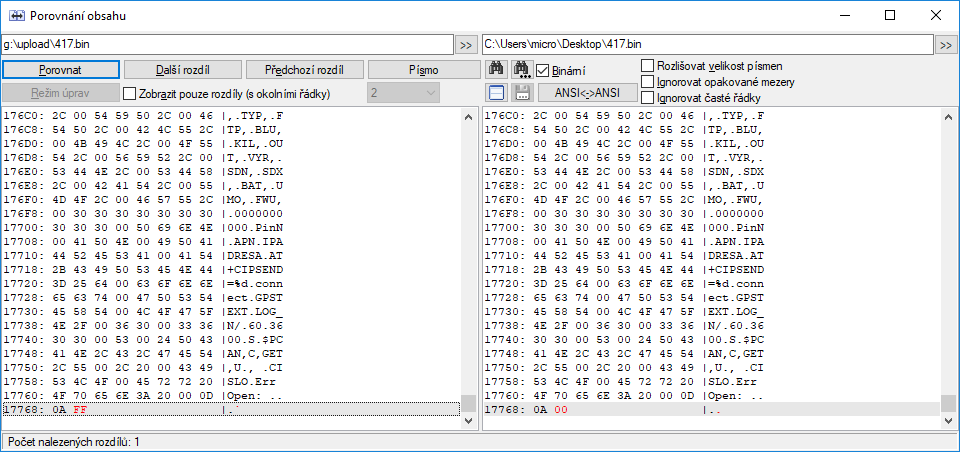This screenshot has height=452, width=960.
Task: Click the right pane vertical scrollbar
Action: 951,260
